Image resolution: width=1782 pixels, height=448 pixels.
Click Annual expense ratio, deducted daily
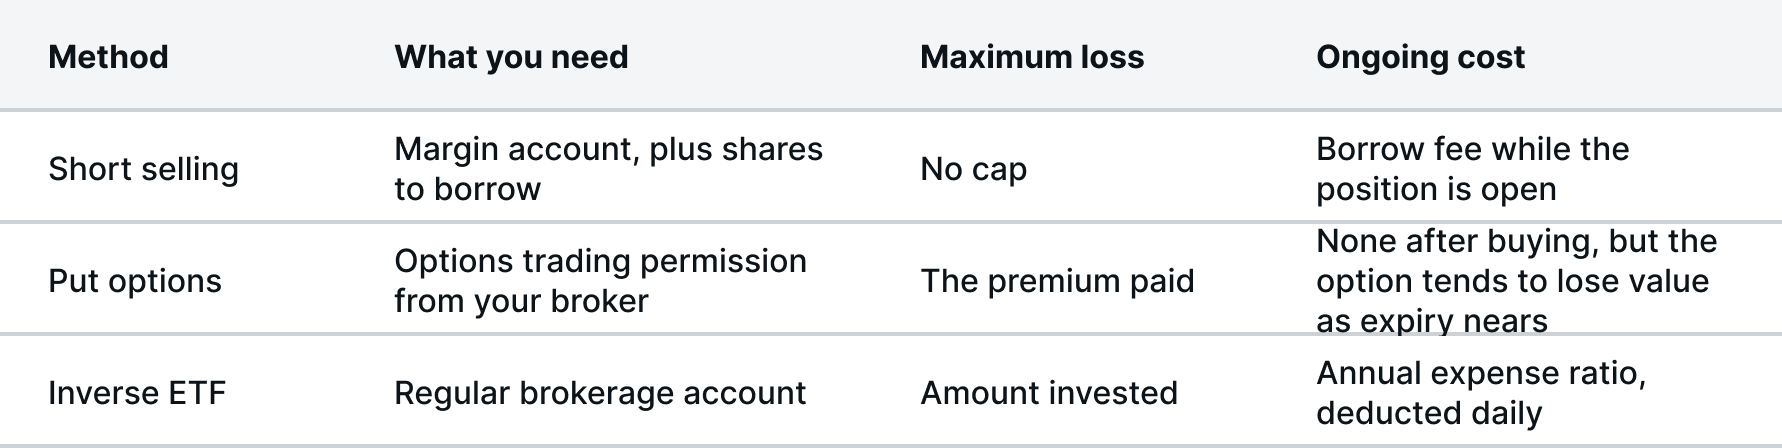pos(1481,393)
